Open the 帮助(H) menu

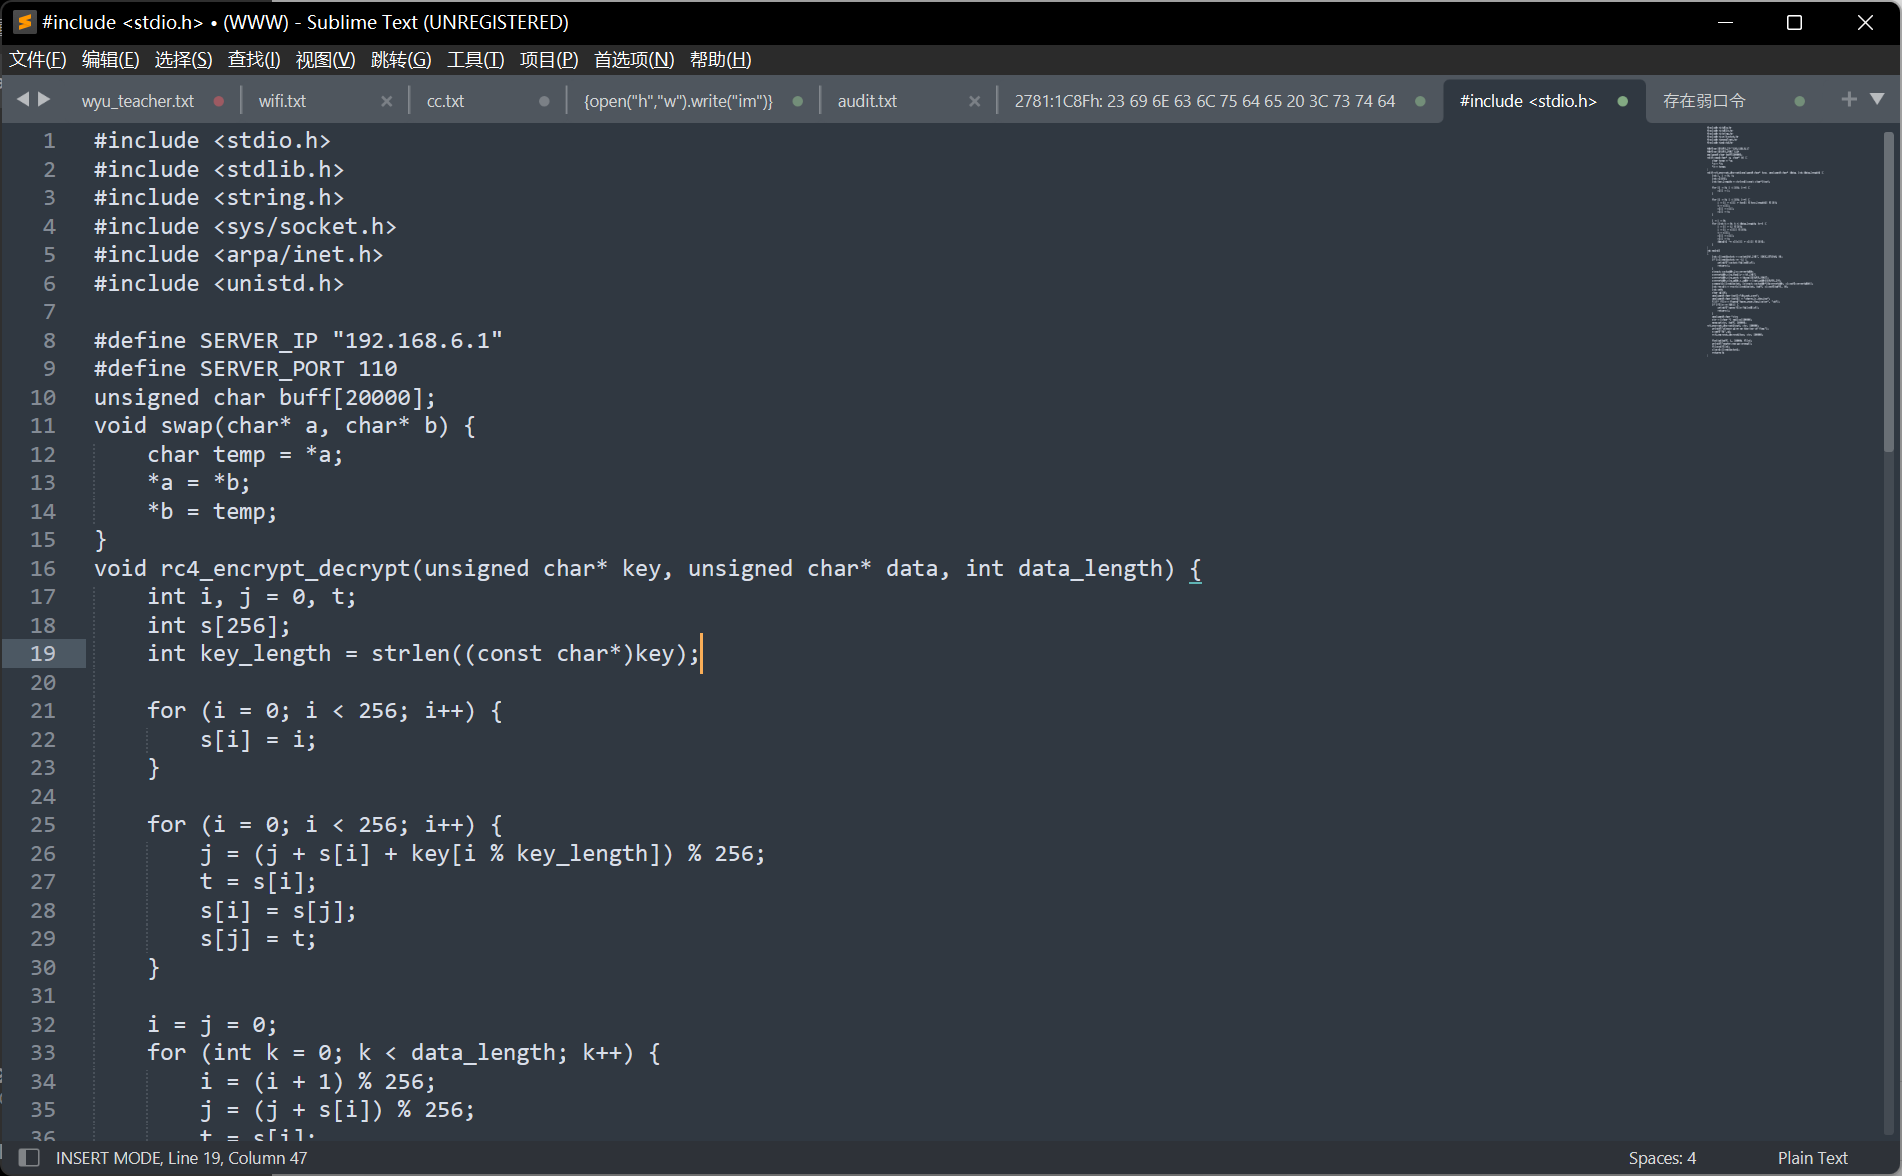[720, 60]
